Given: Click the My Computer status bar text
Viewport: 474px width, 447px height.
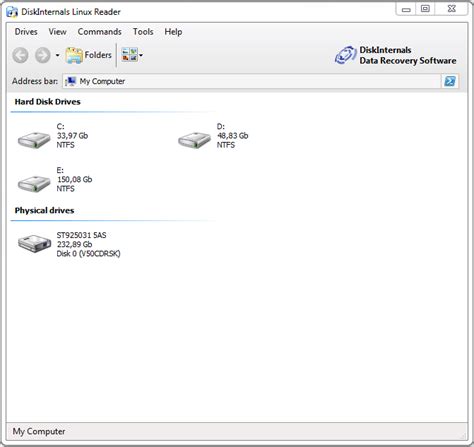Looking at the screenshot, I should [39, 431].
